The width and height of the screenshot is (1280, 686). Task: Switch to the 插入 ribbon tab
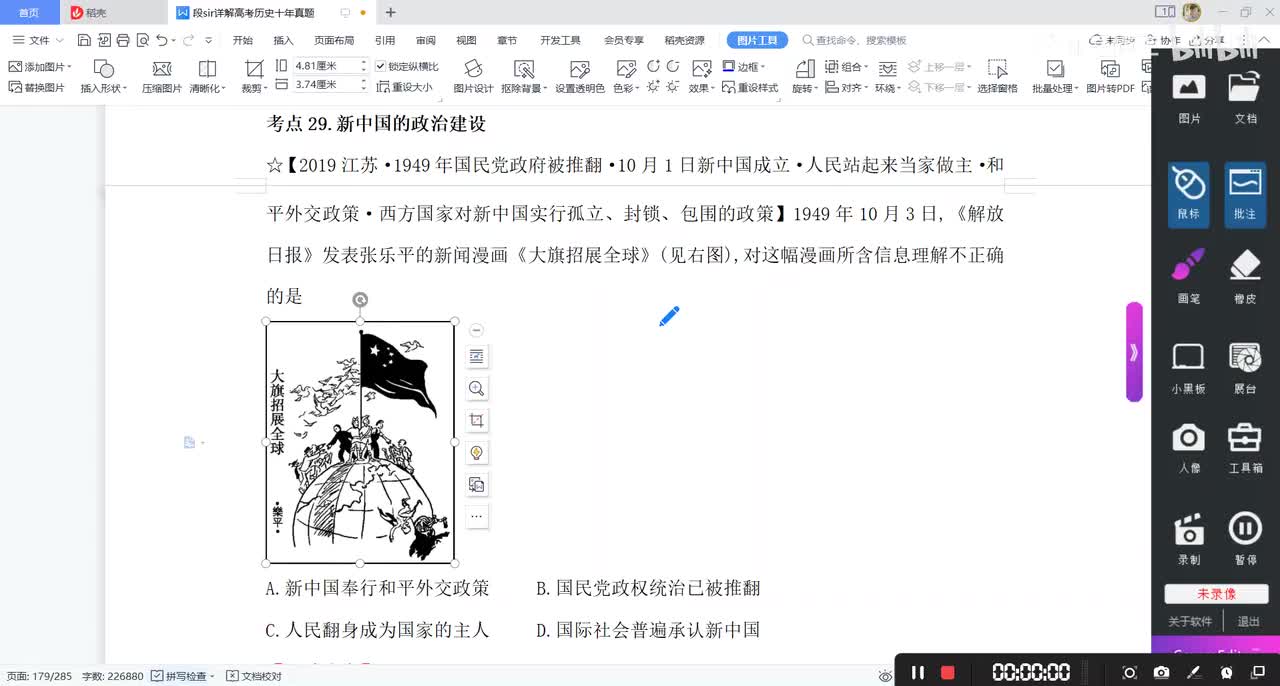pyautogui.click(x=284, y=40)
